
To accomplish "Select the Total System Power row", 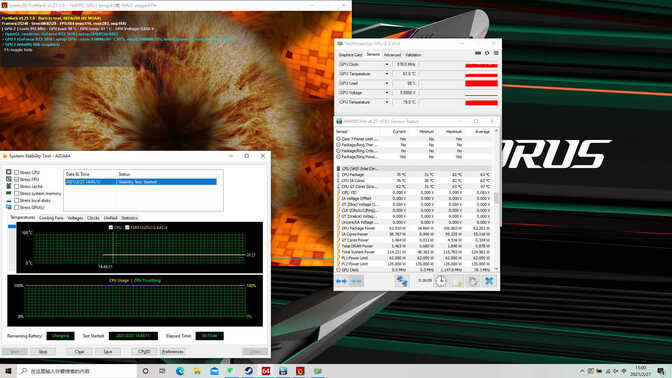I will coord(414,252).
